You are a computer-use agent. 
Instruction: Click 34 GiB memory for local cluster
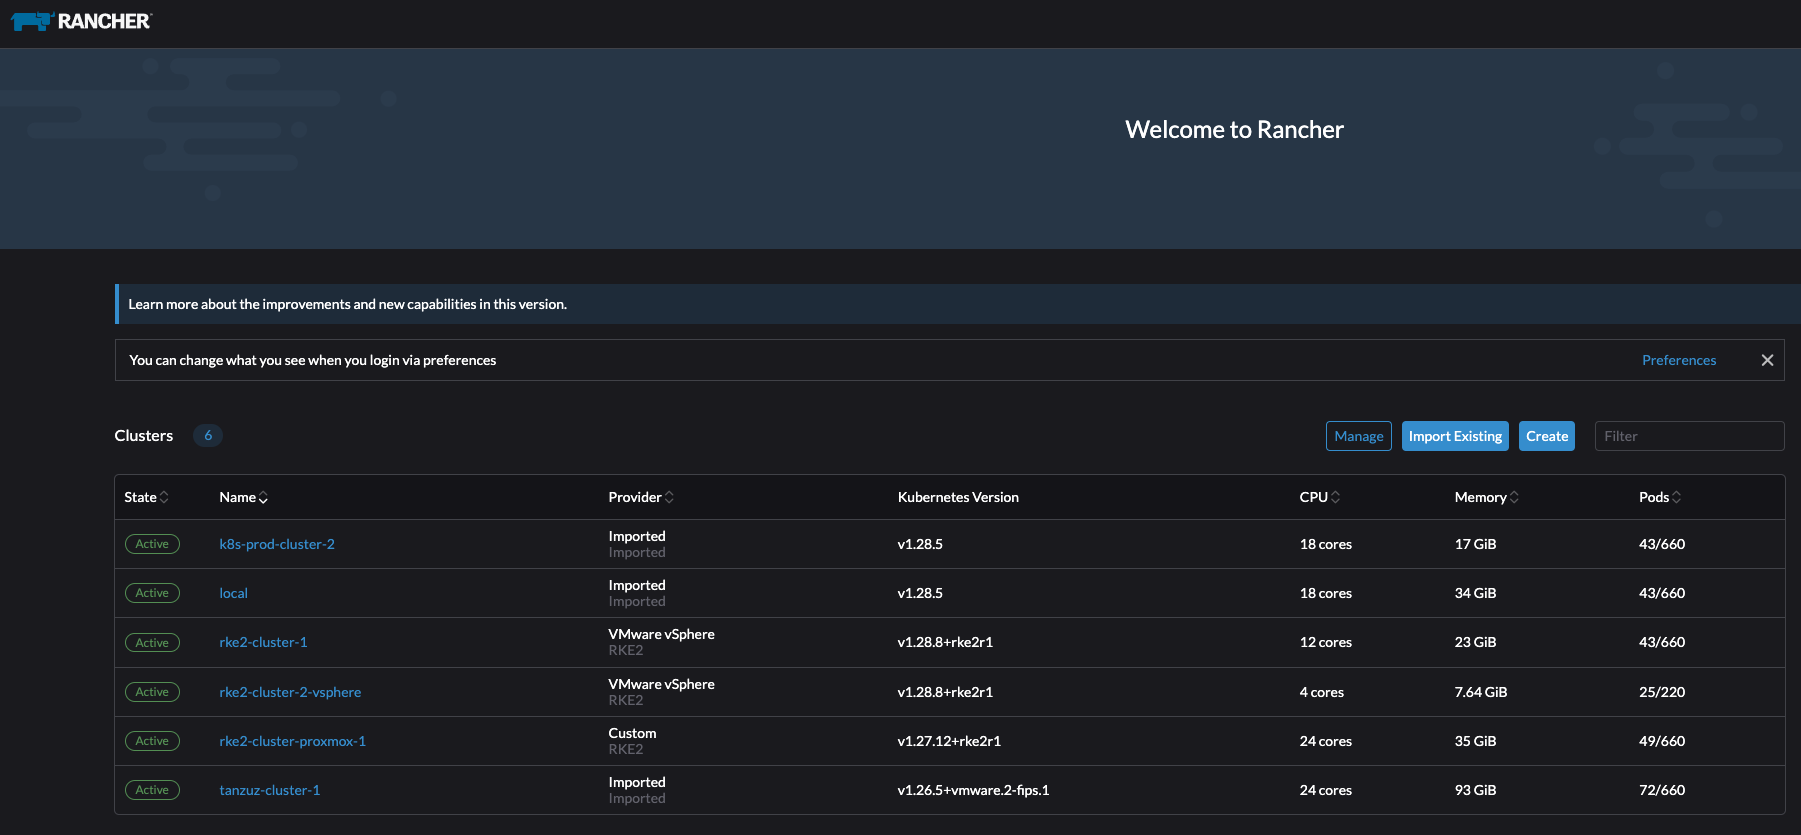point(1475,593)
